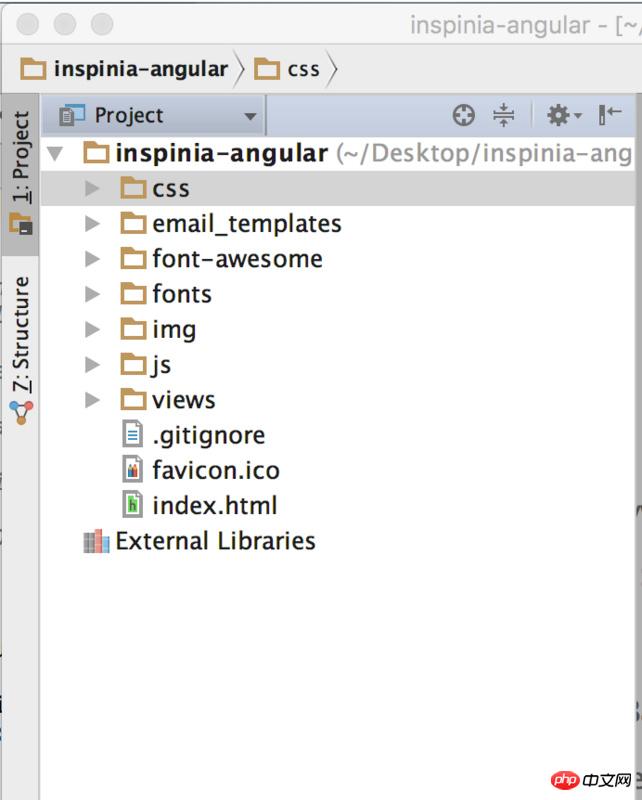Click the favicon.ico image file icon

coord(133,469)
